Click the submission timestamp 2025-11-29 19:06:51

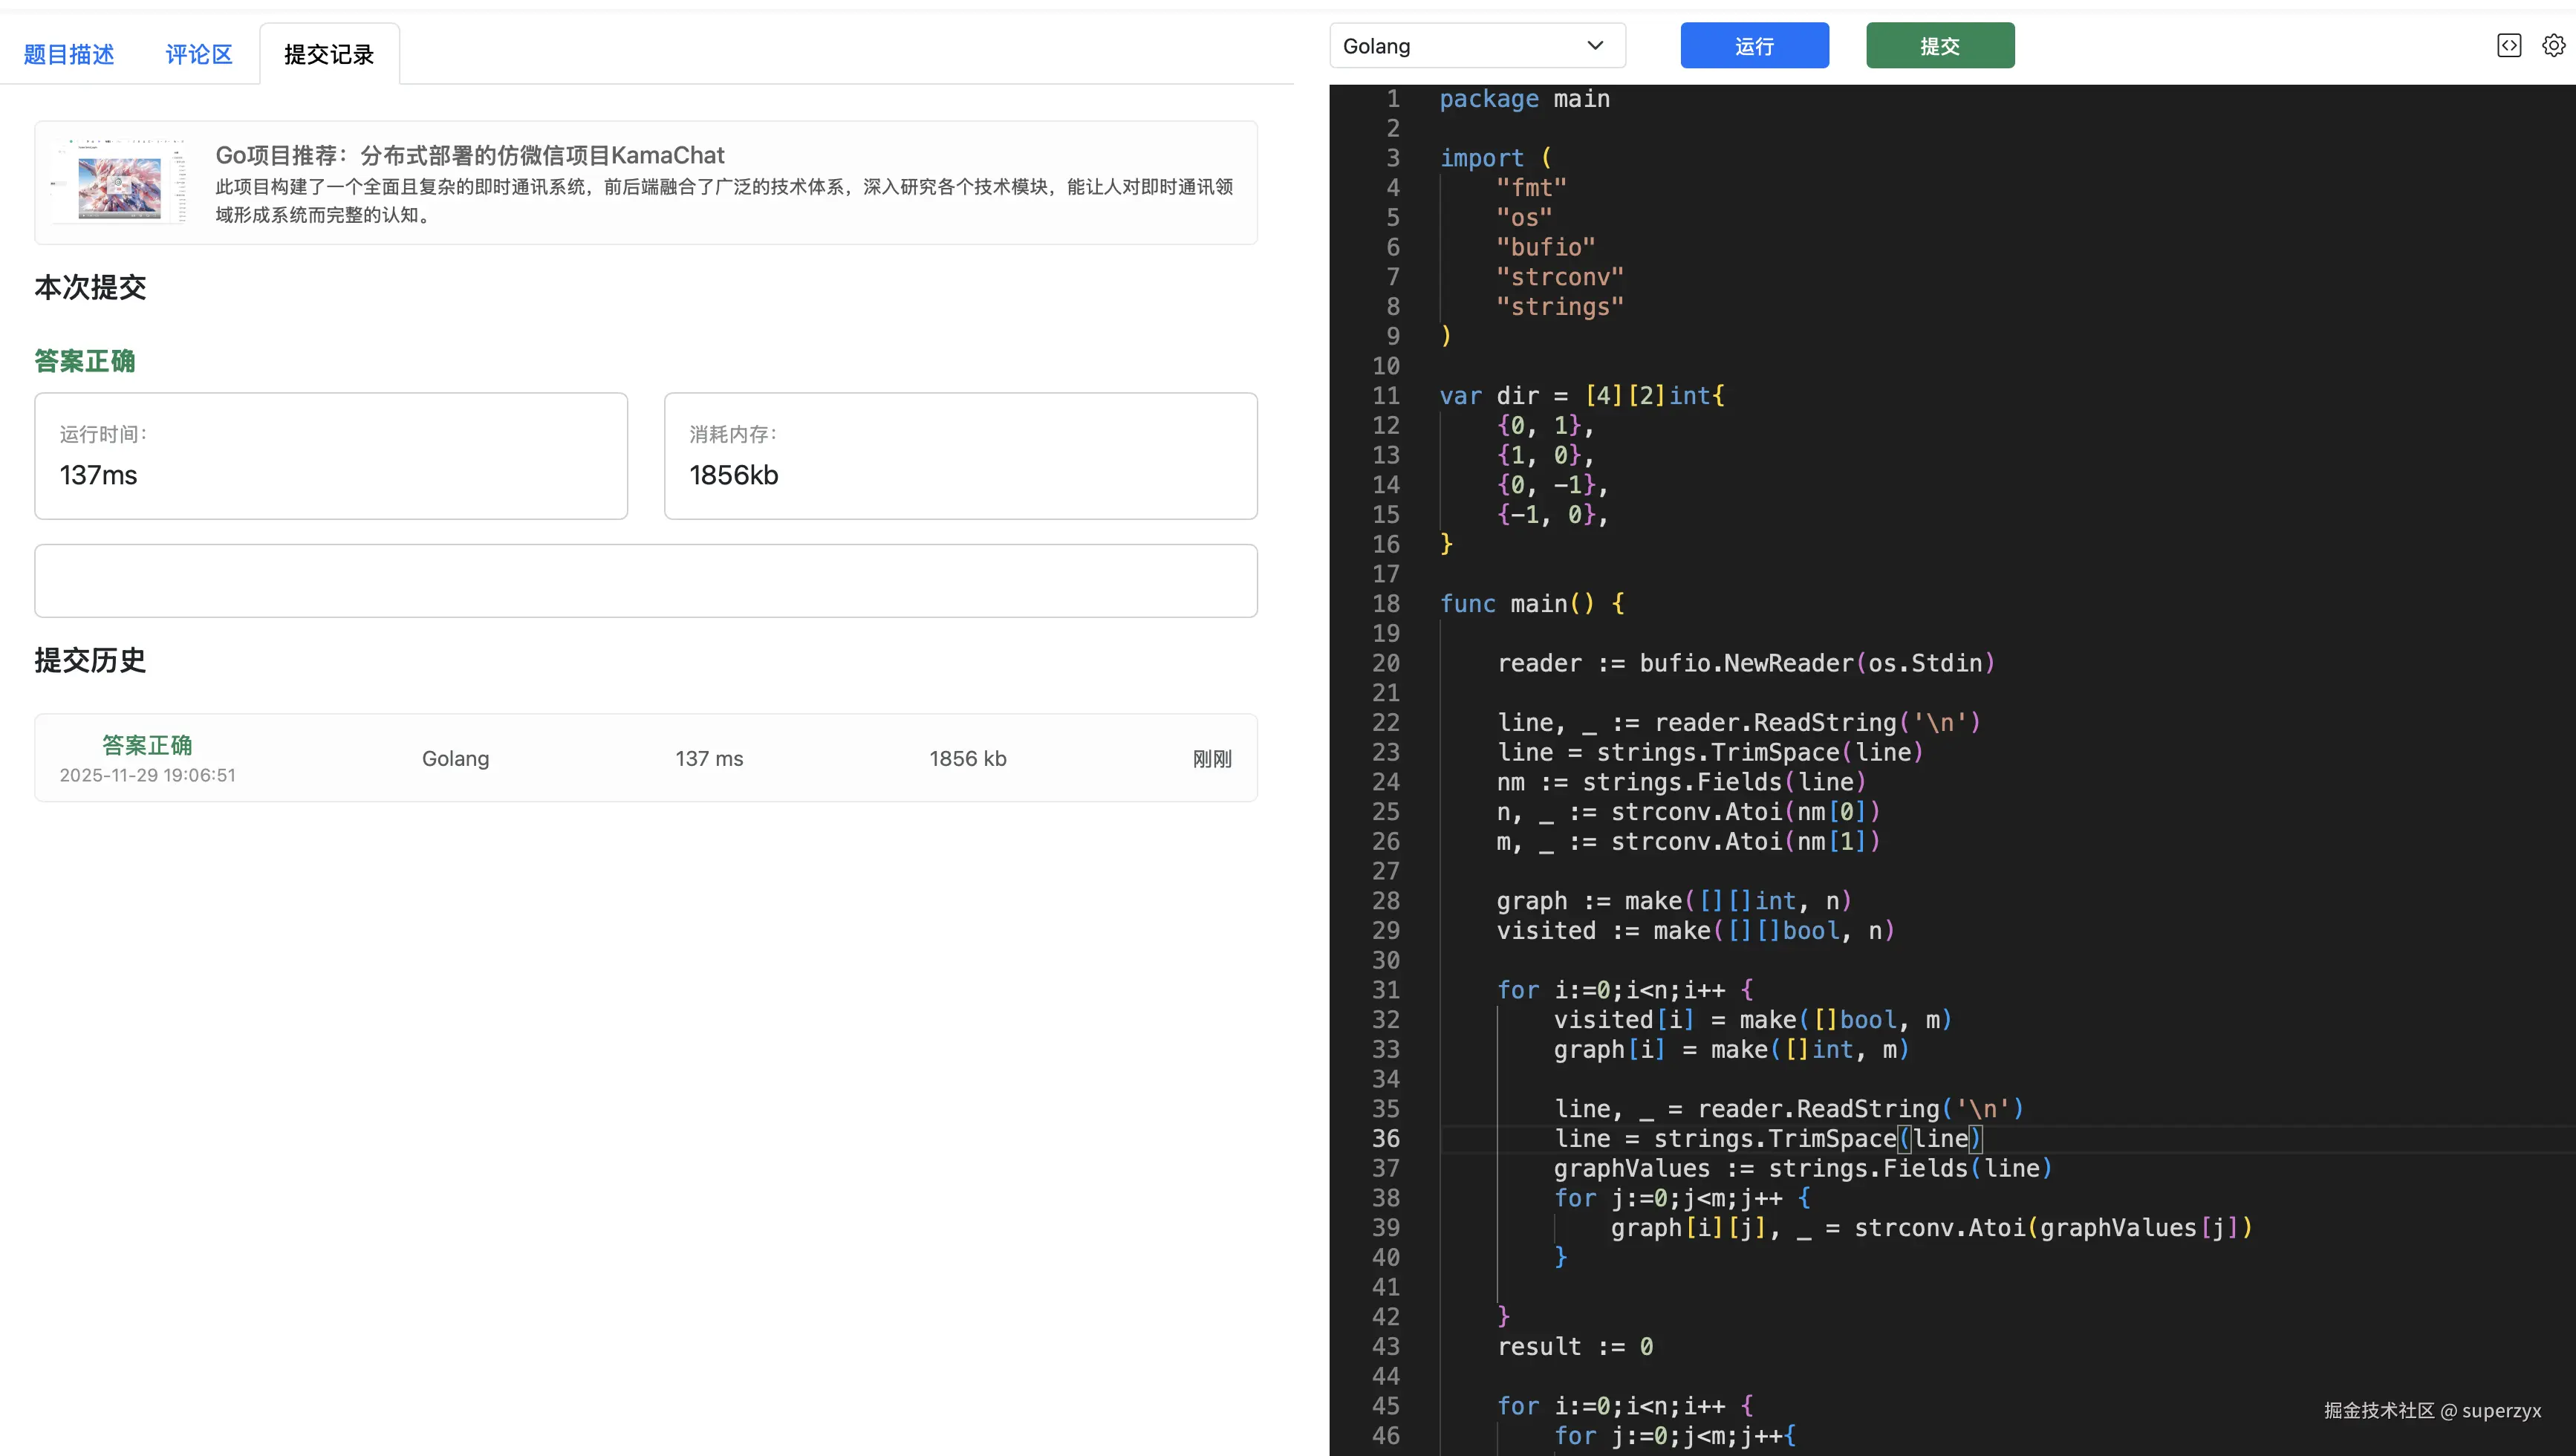click(x=147, y=776)
